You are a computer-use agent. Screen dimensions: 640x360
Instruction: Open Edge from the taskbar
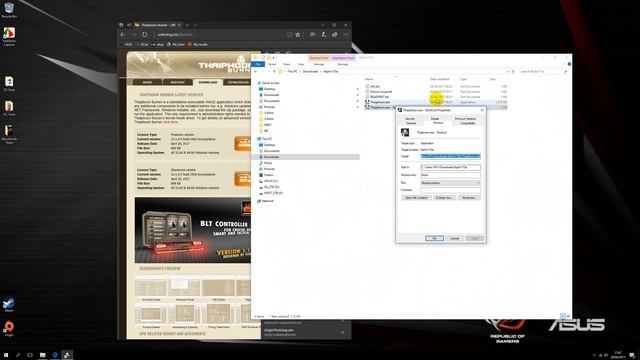coord(55,355)
